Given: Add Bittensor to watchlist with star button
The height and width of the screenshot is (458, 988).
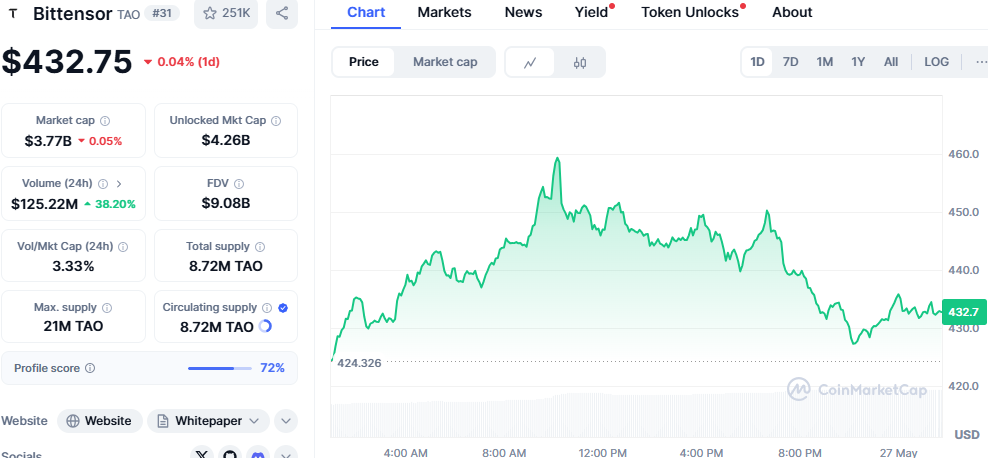Looking at the screenshot, I should 226,13.
